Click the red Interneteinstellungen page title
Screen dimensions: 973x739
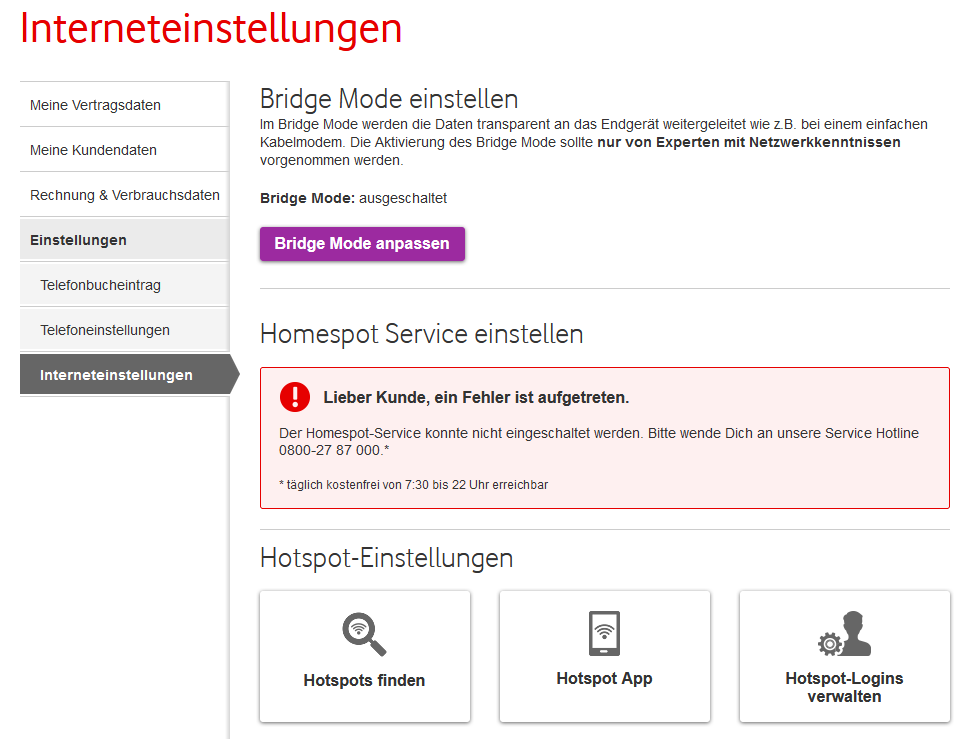click(x=211, y=28)
